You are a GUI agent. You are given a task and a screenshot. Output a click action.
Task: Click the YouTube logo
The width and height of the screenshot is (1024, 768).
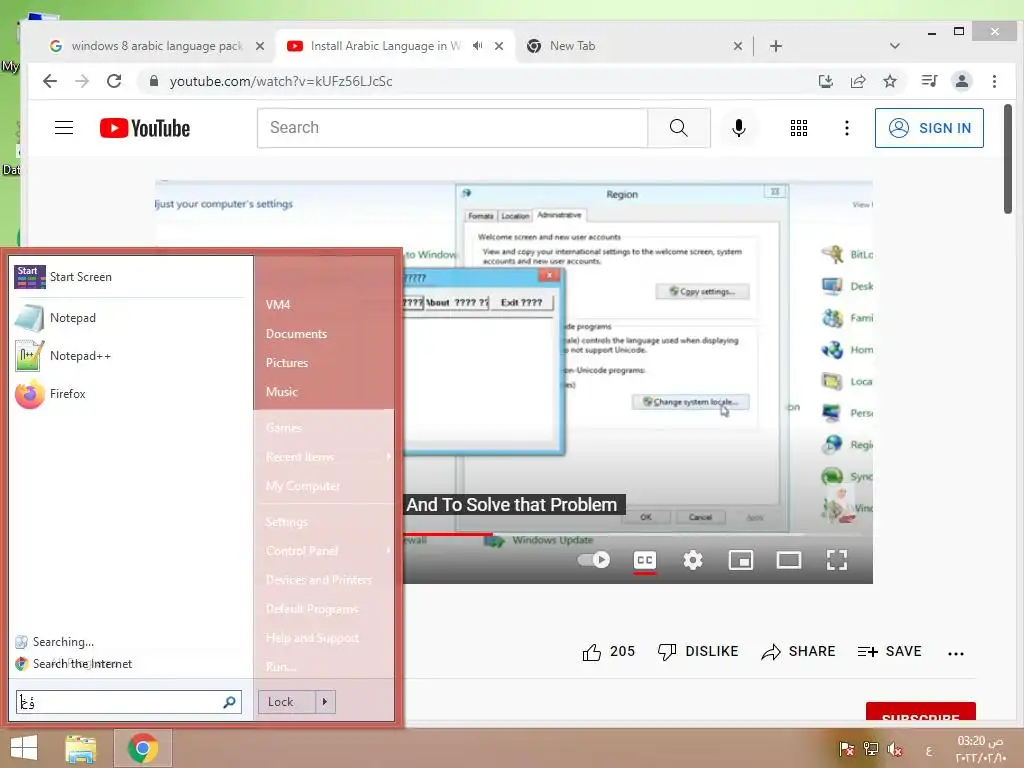pyautogui.click(x=145, y=128)
